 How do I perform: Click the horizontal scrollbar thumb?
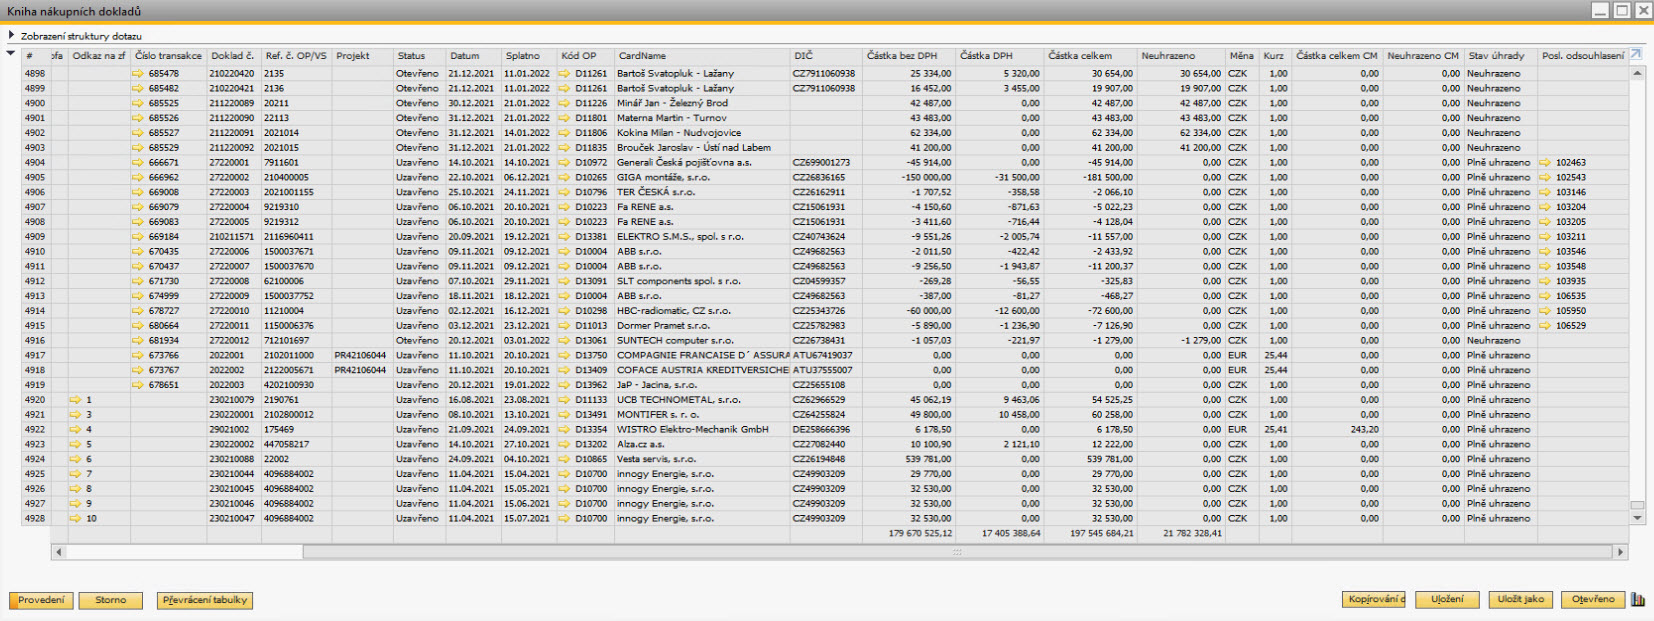click(x=958, y=552)
